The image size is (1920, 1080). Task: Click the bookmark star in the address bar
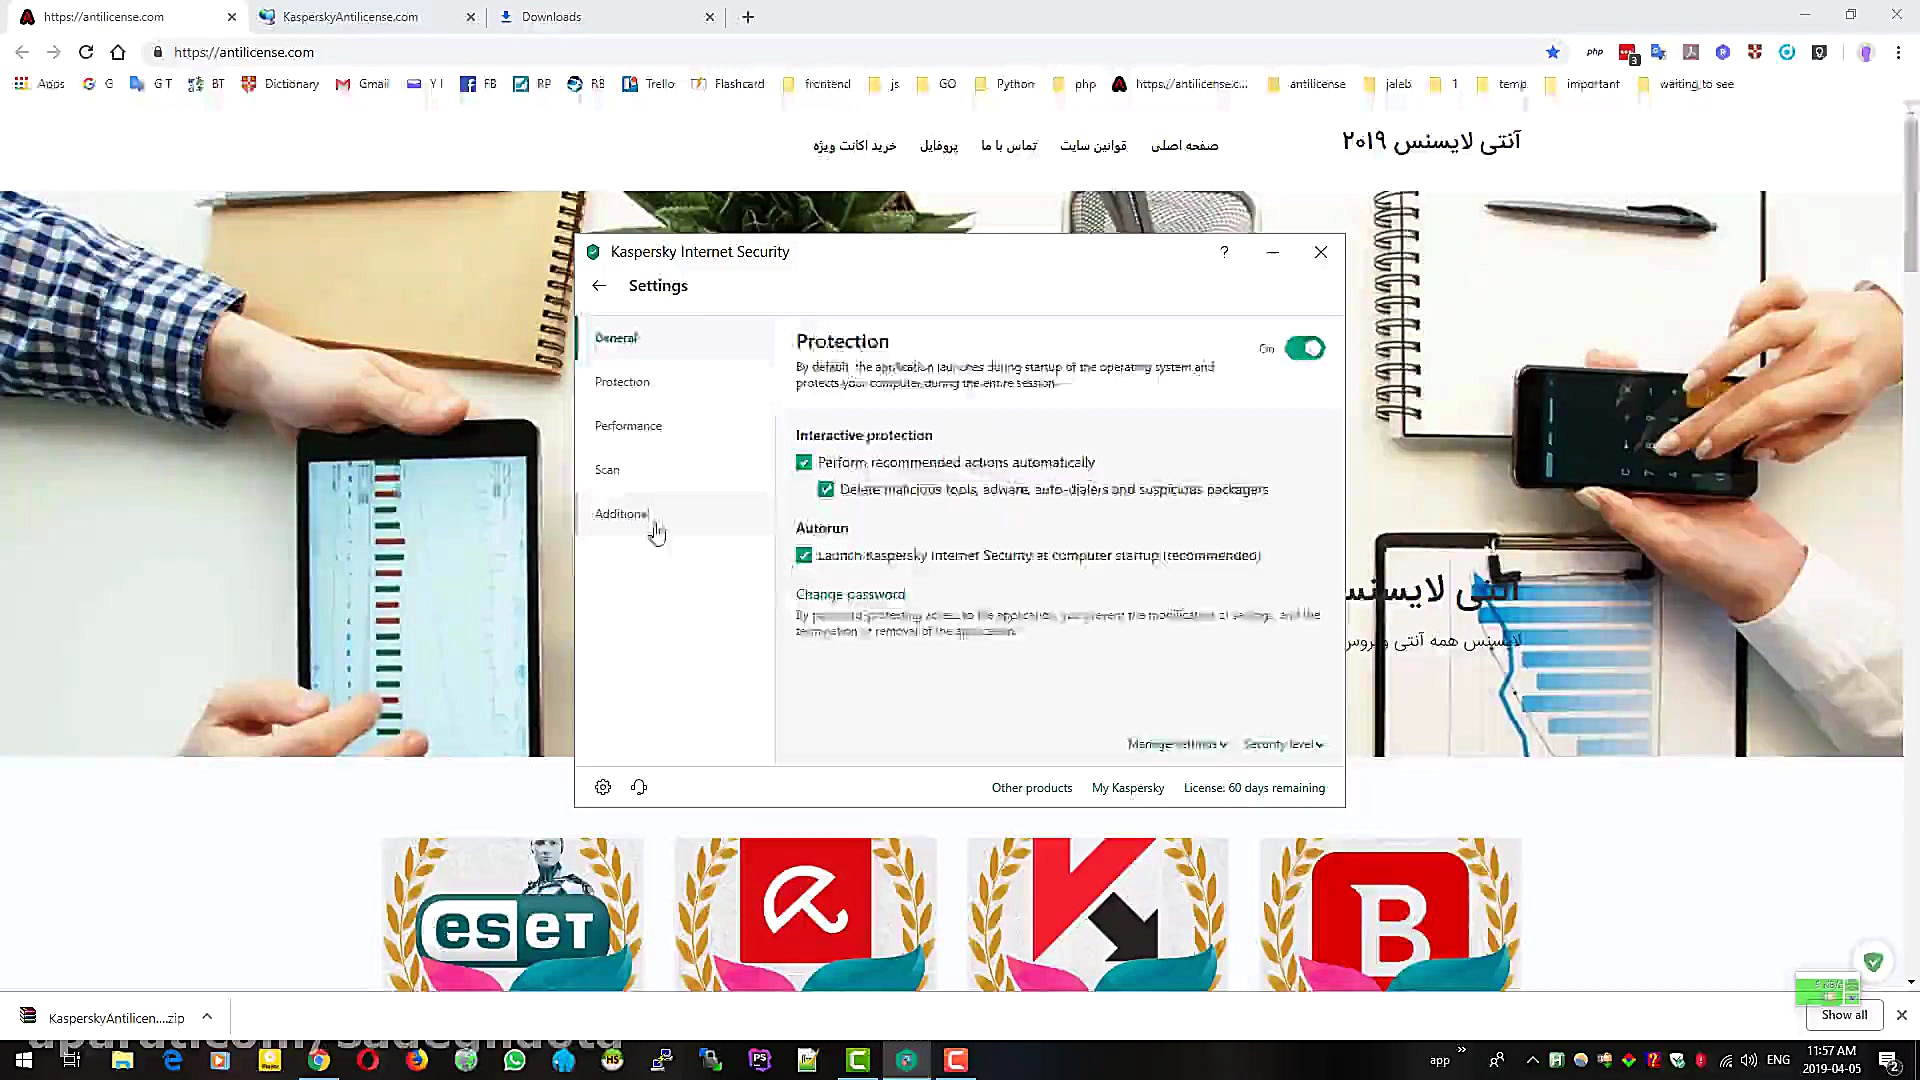[x=1552, y=52]
